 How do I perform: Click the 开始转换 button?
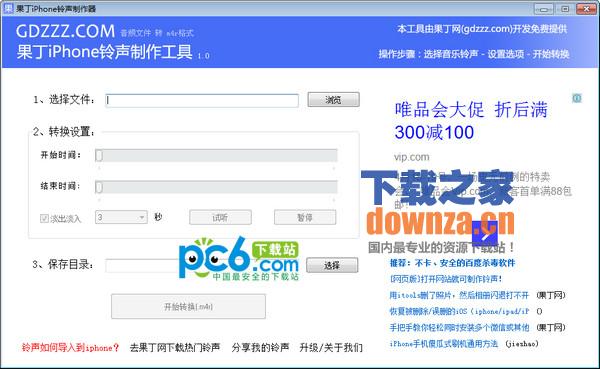(x=188, y=306)
